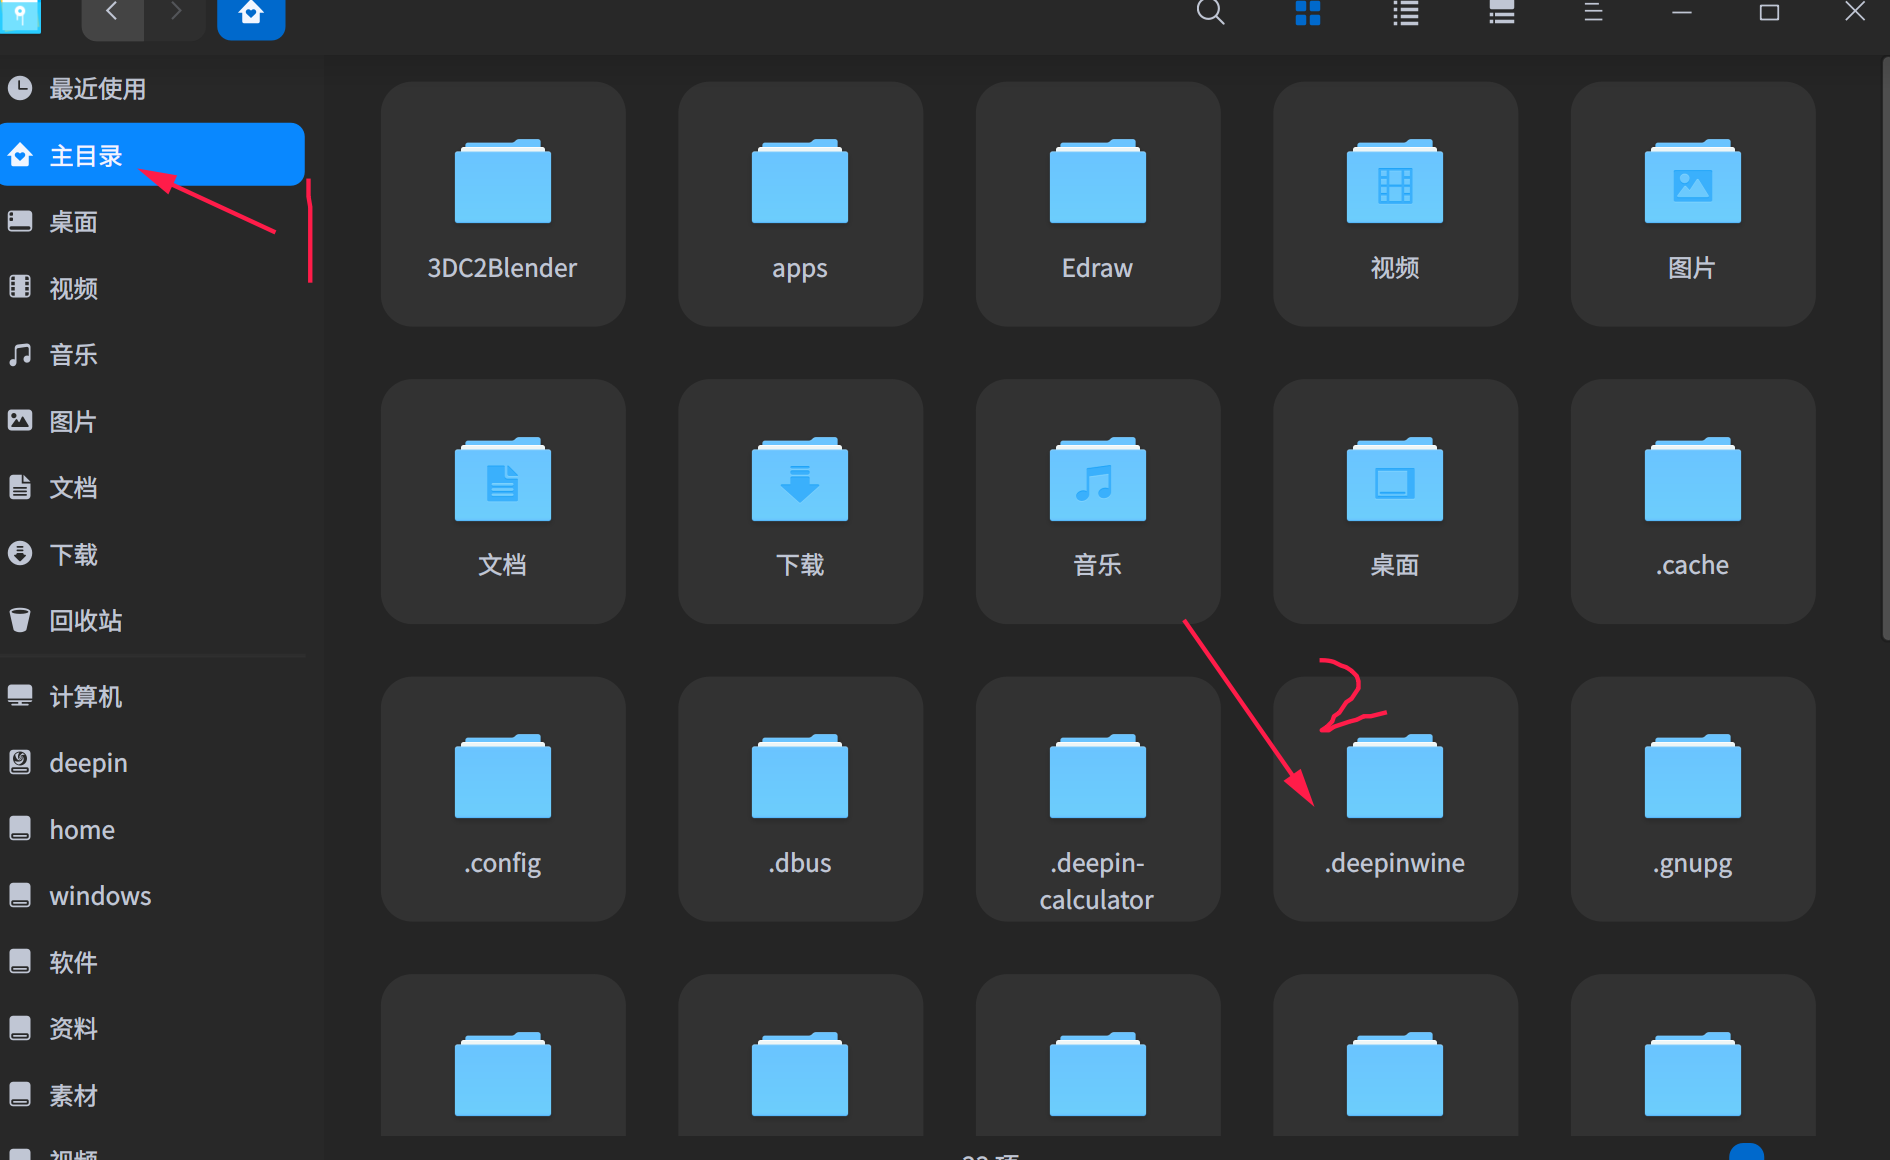Open the 音乐 (Music) sidebar entry
The height and width of the screenshot is (1160, 1890).
[x=73, y=354]
